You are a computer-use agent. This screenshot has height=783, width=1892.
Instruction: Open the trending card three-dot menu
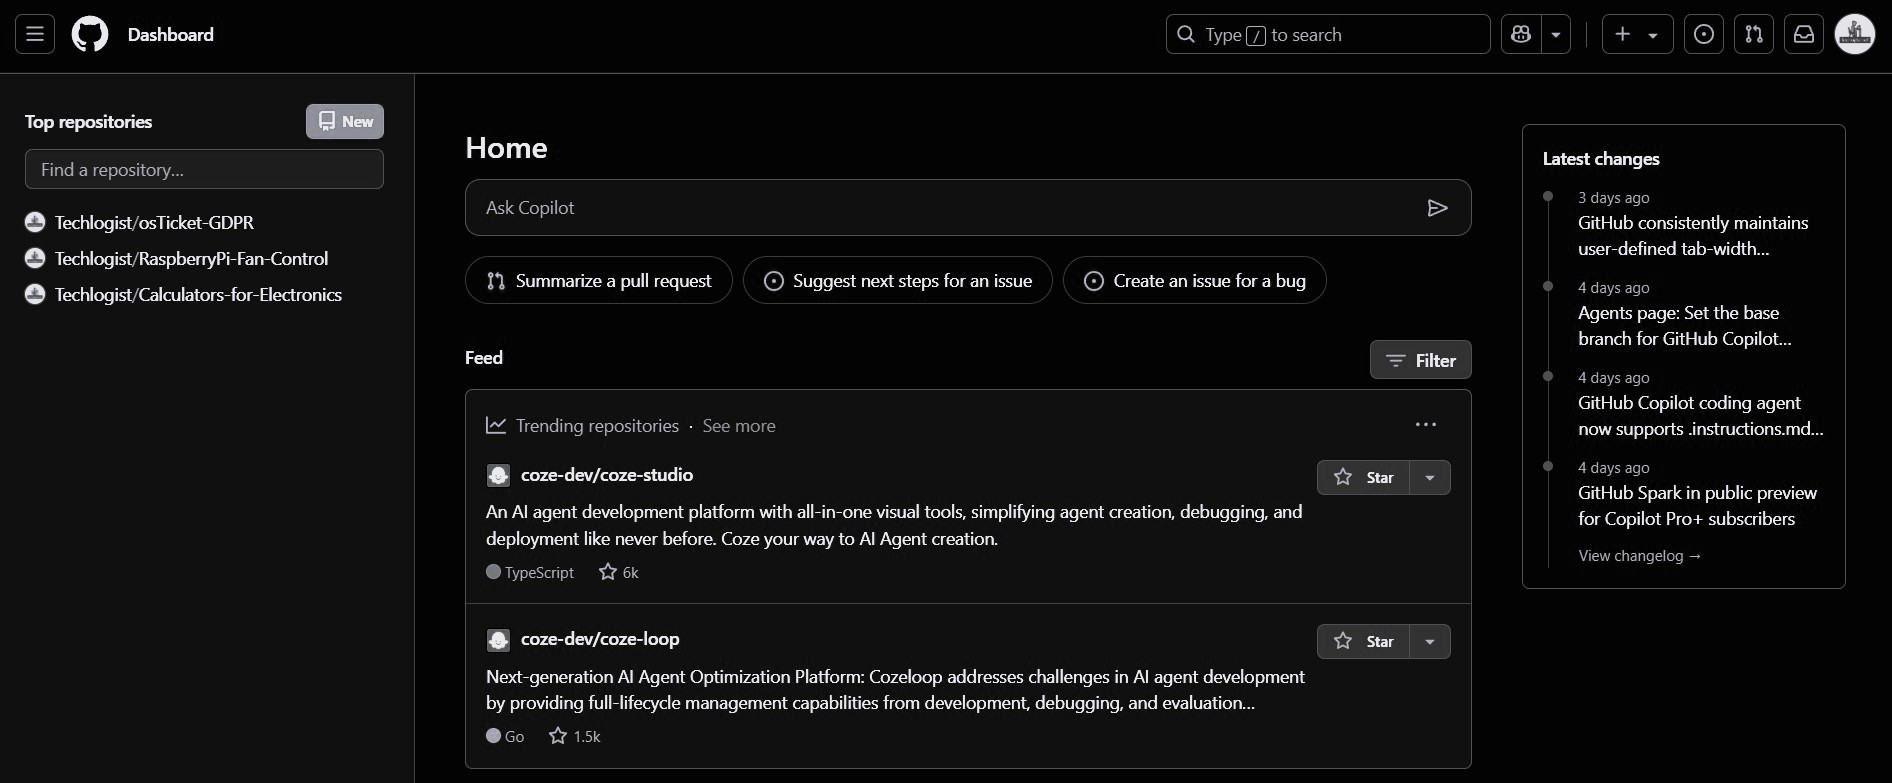point(1426,424)
